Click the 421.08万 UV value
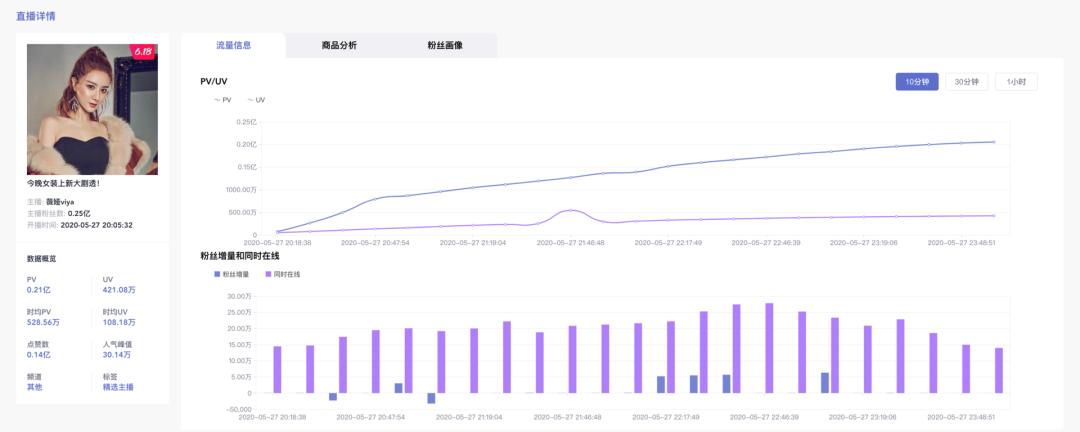The image size is (1080, 432). (x=119, y=291)
